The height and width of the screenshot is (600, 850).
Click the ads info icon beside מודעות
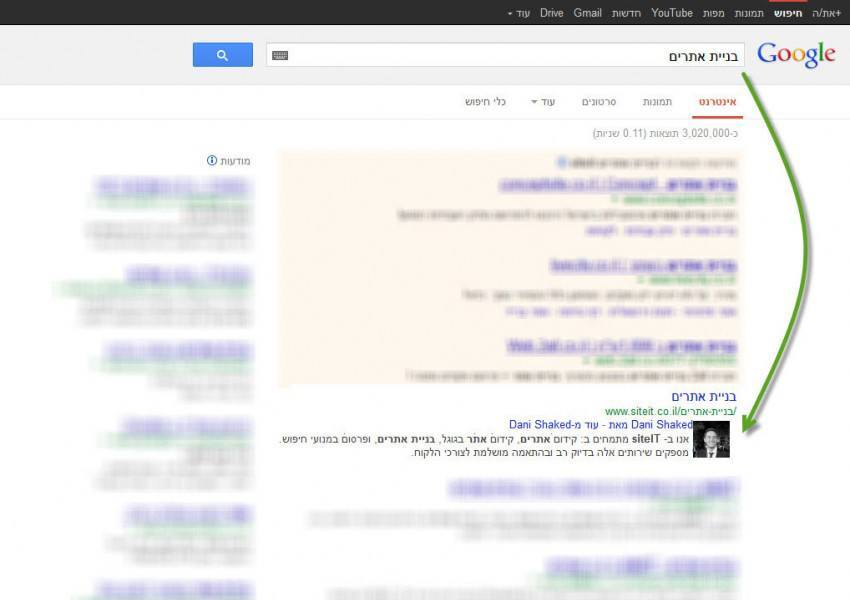coord(212,160)
